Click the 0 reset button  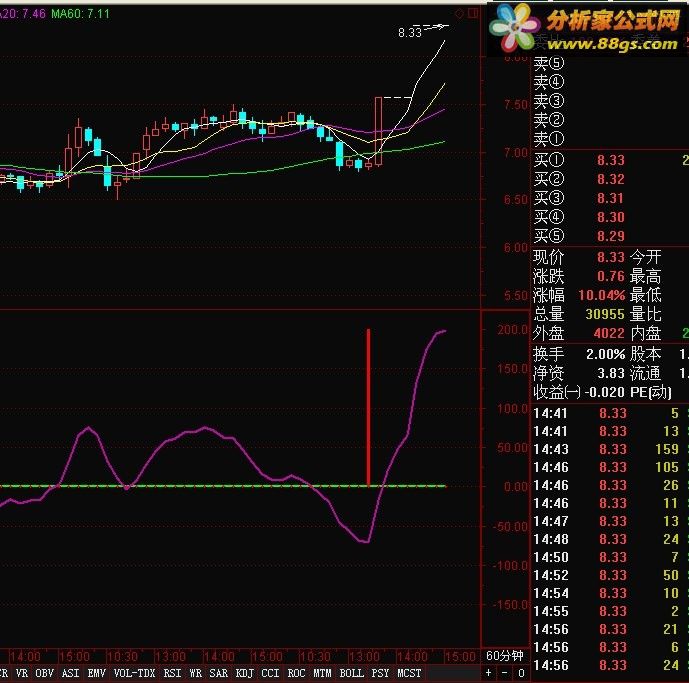(x=521, y=672)
